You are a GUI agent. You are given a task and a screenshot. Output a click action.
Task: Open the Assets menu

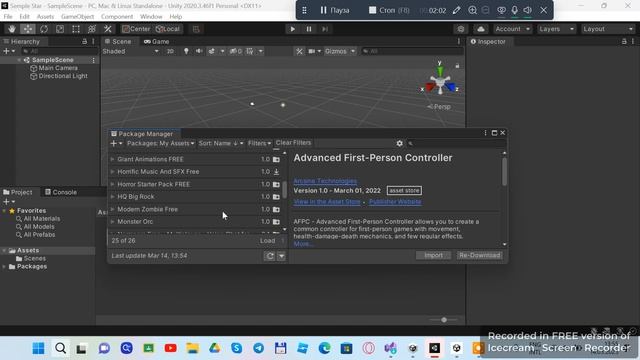tap(45, 17)
